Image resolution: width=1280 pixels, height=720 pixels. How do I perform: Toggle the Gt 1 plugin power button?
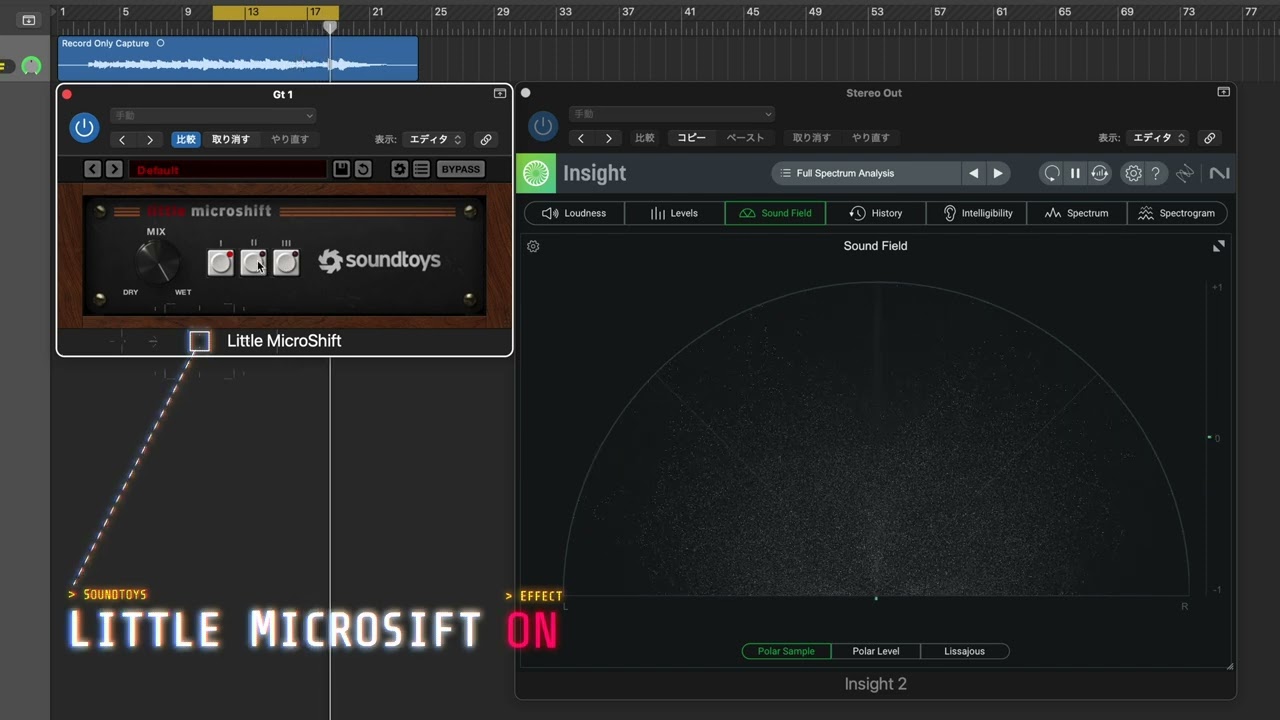(84, 127)
